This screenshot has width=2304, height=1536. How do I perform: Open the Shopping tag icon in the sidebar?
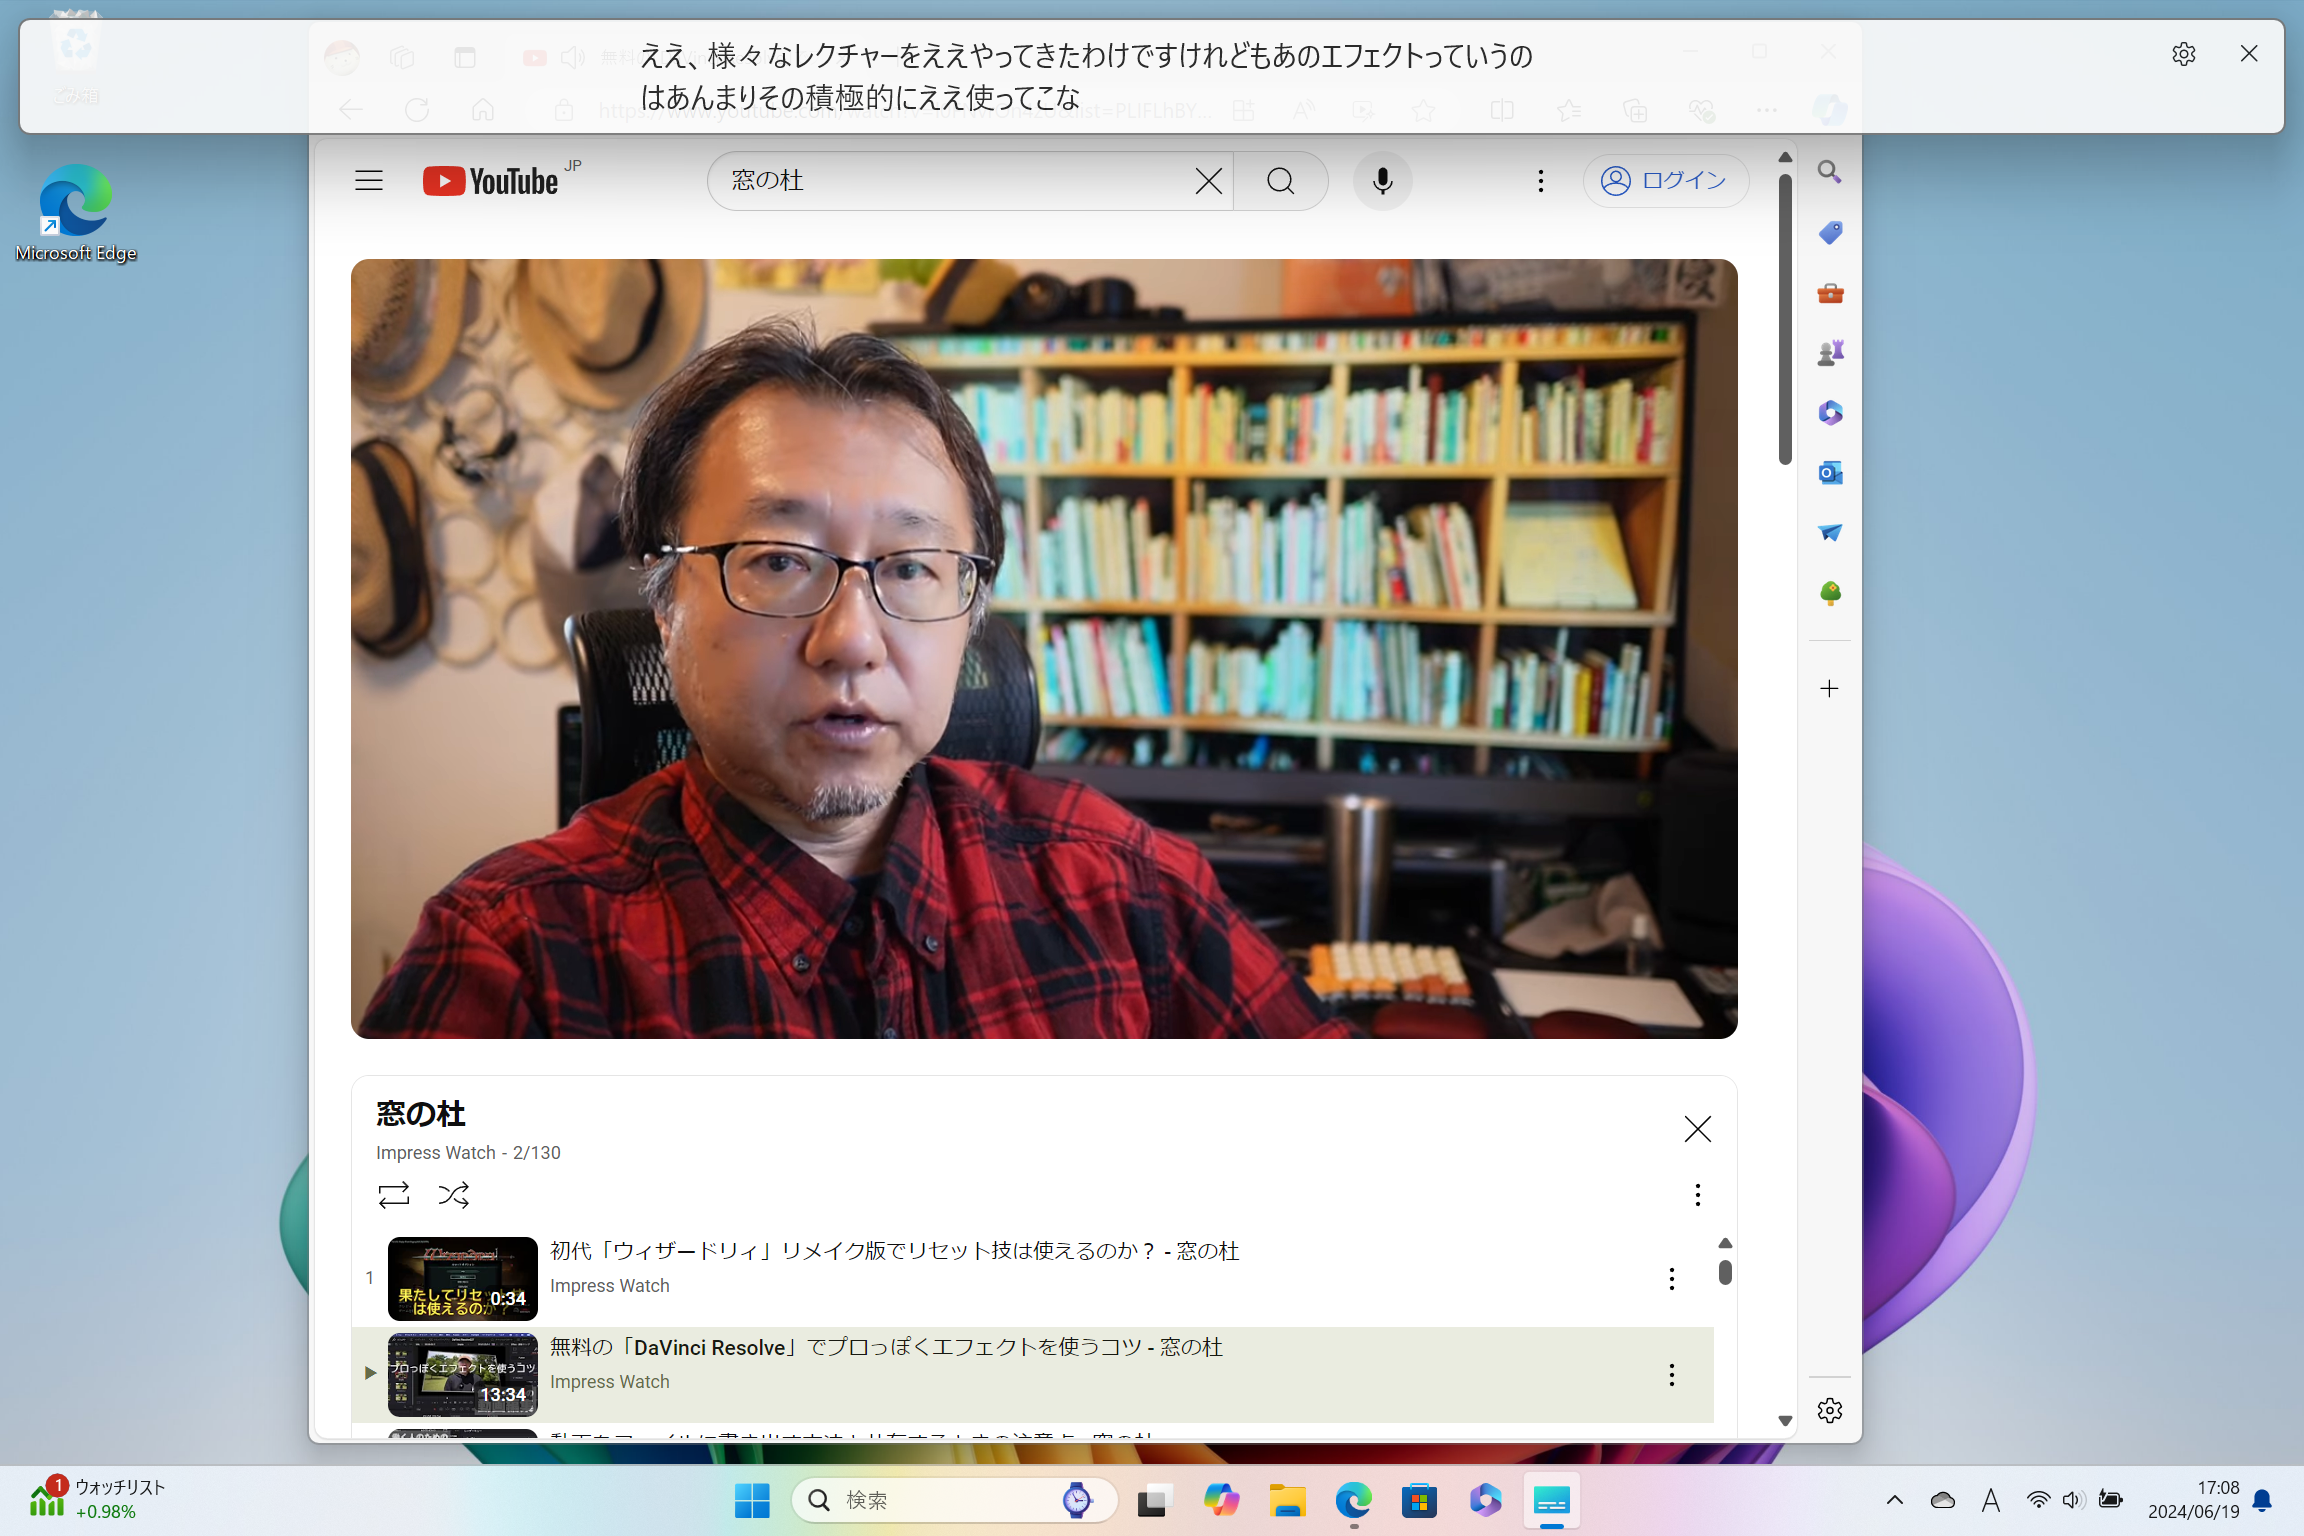point(1830,232)
